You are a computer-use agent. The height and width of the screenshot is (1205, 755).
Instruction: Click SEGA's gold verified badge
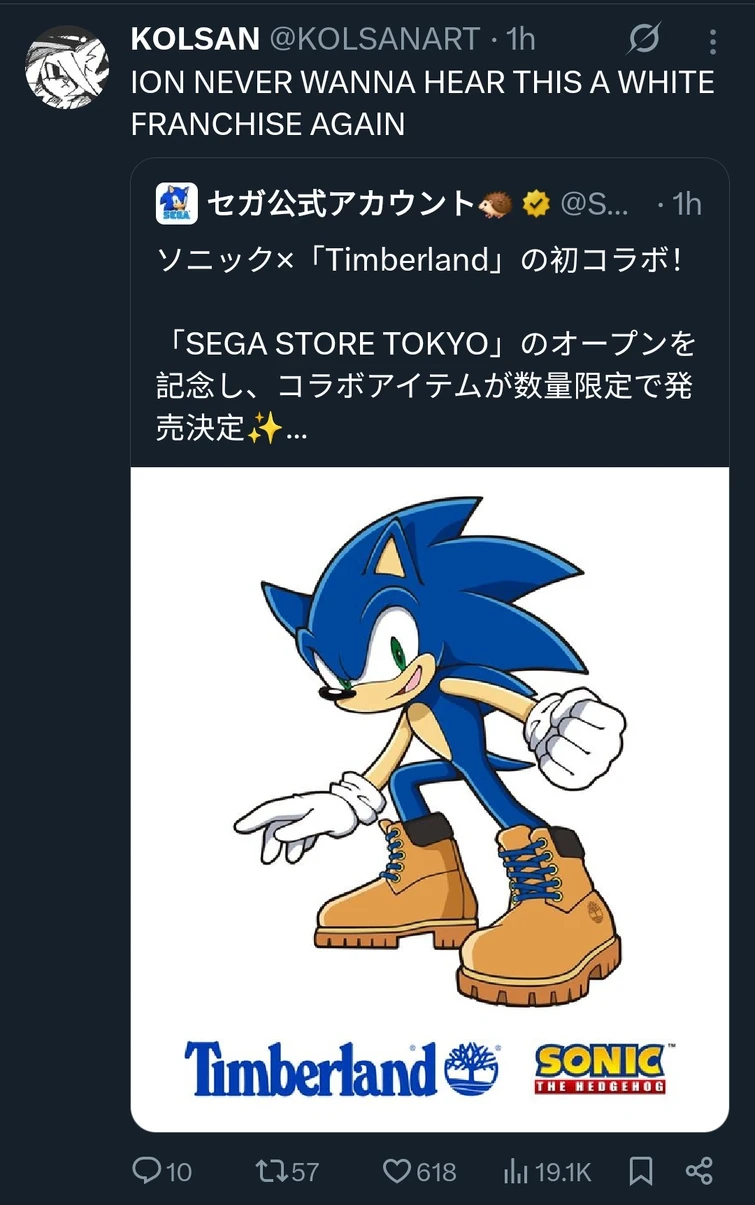tap(536, 202)
